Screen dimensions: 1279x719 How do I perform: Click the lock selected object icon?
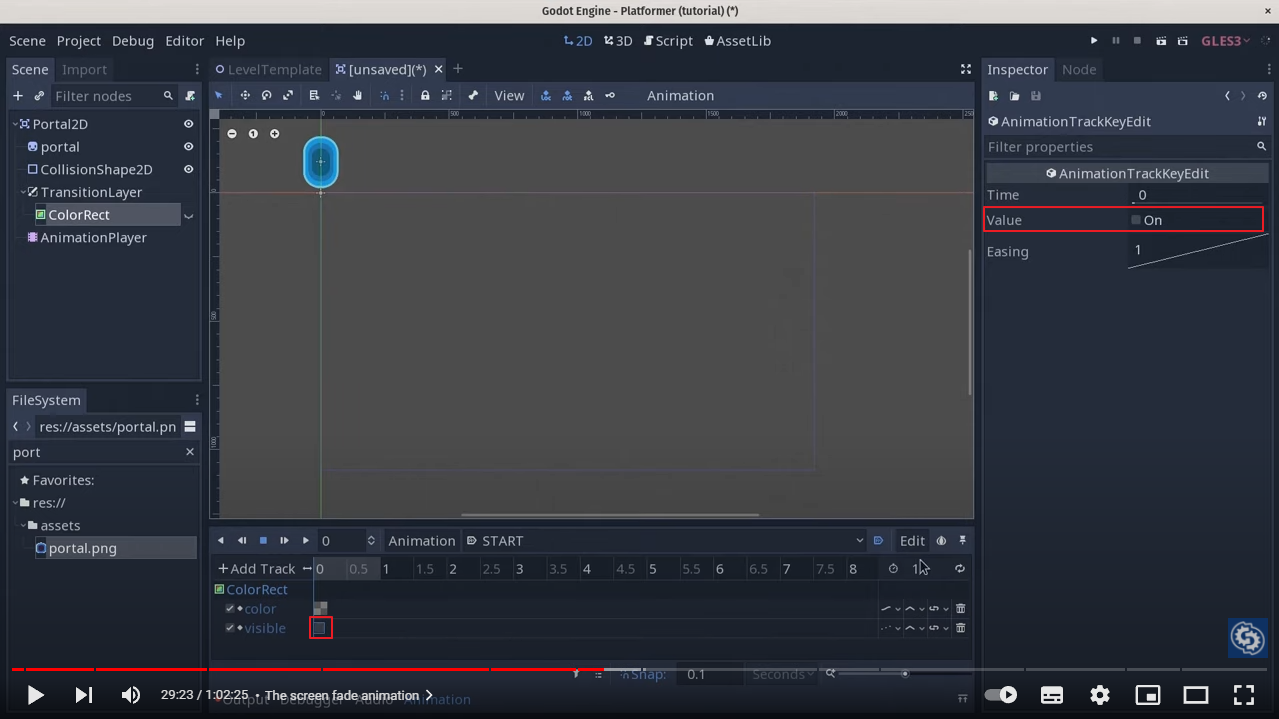click(425, 95)
